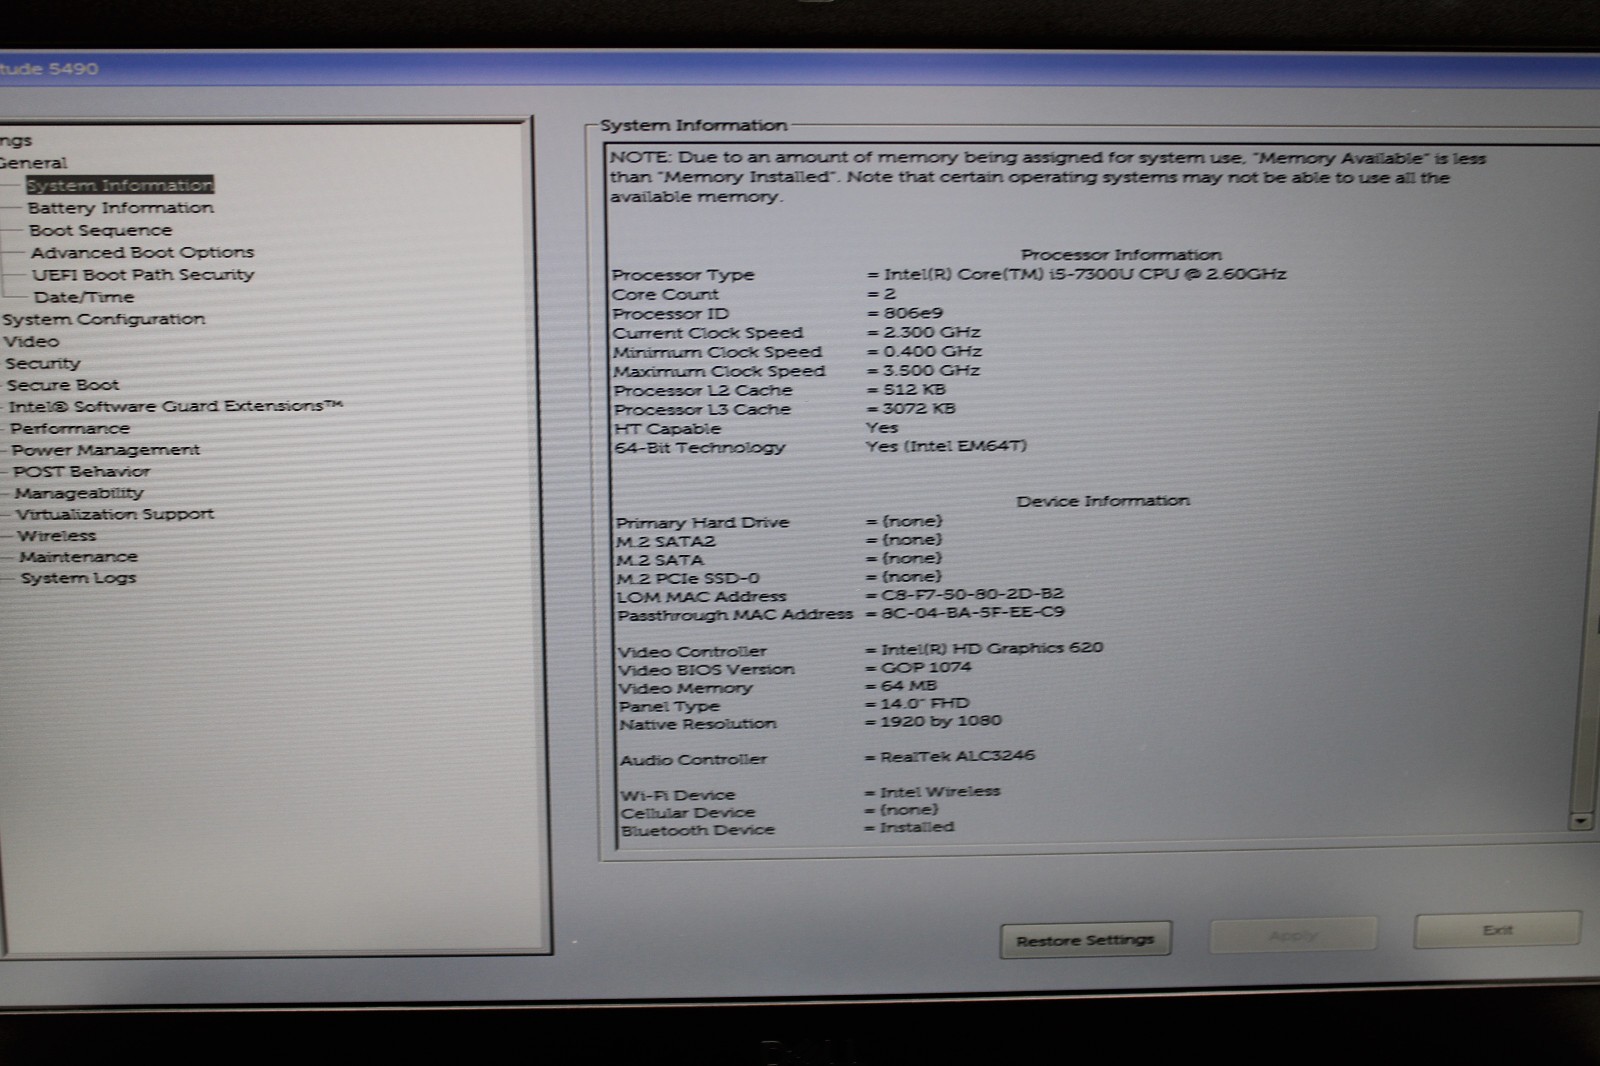Image resolution: width=1600 pixels, height=1066 pixels.
Task: Click the Processor ID value 806e9
Action: [x=912, y=313]
